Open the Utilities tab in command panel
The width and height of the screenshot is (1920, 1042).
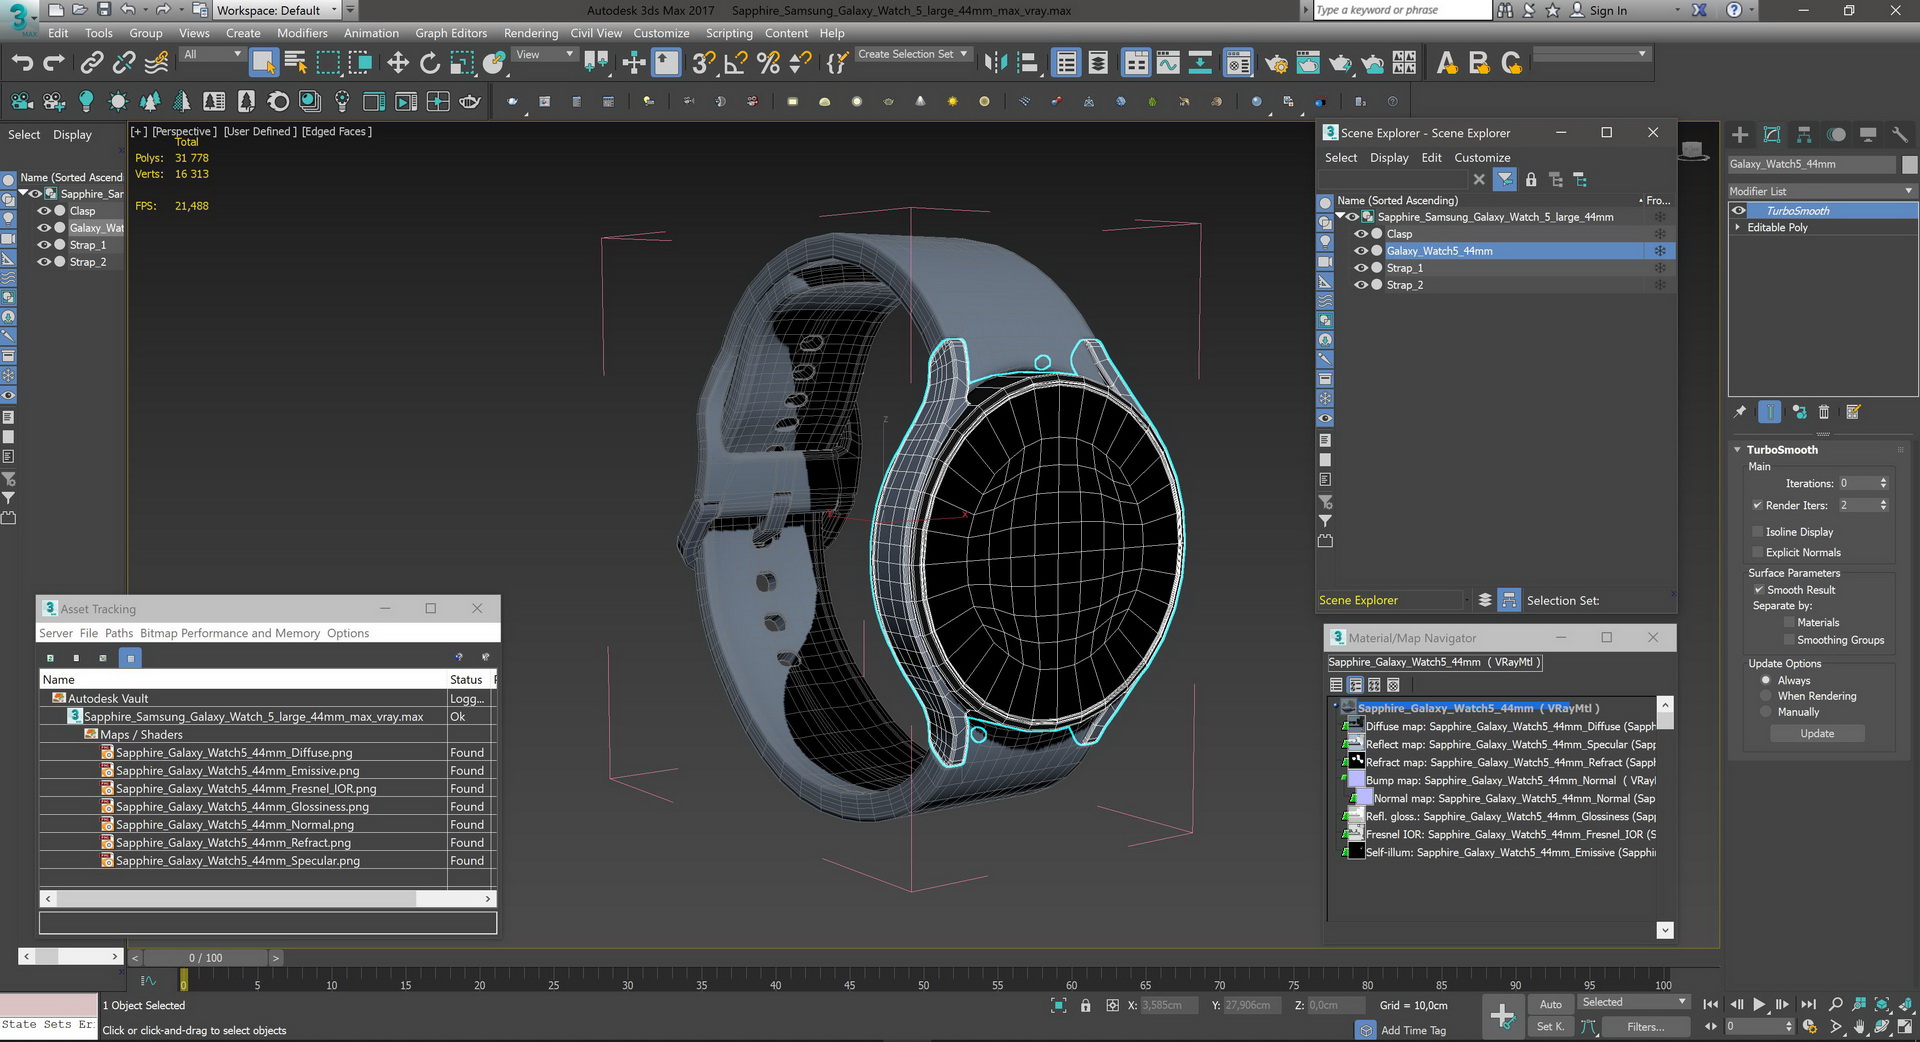pos(1900,135)
